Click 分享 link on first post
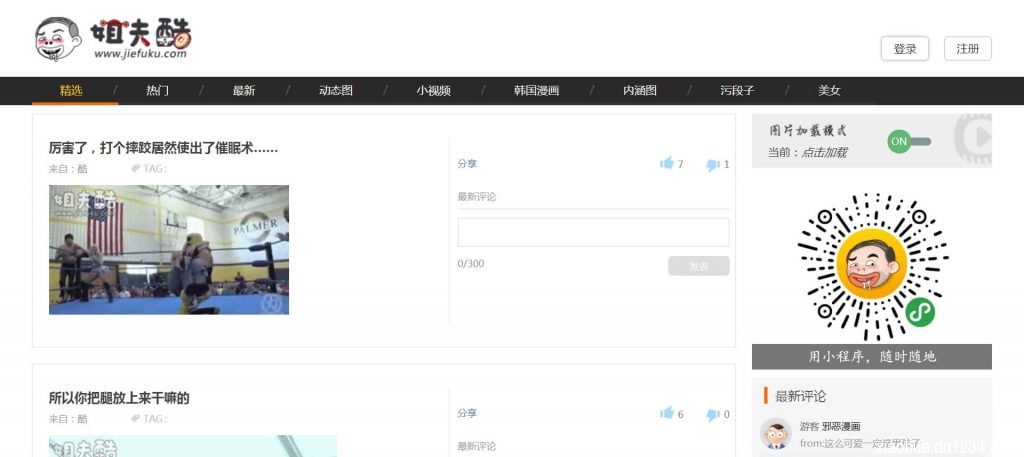This screenshot has height=457, width=1024. 467,164
